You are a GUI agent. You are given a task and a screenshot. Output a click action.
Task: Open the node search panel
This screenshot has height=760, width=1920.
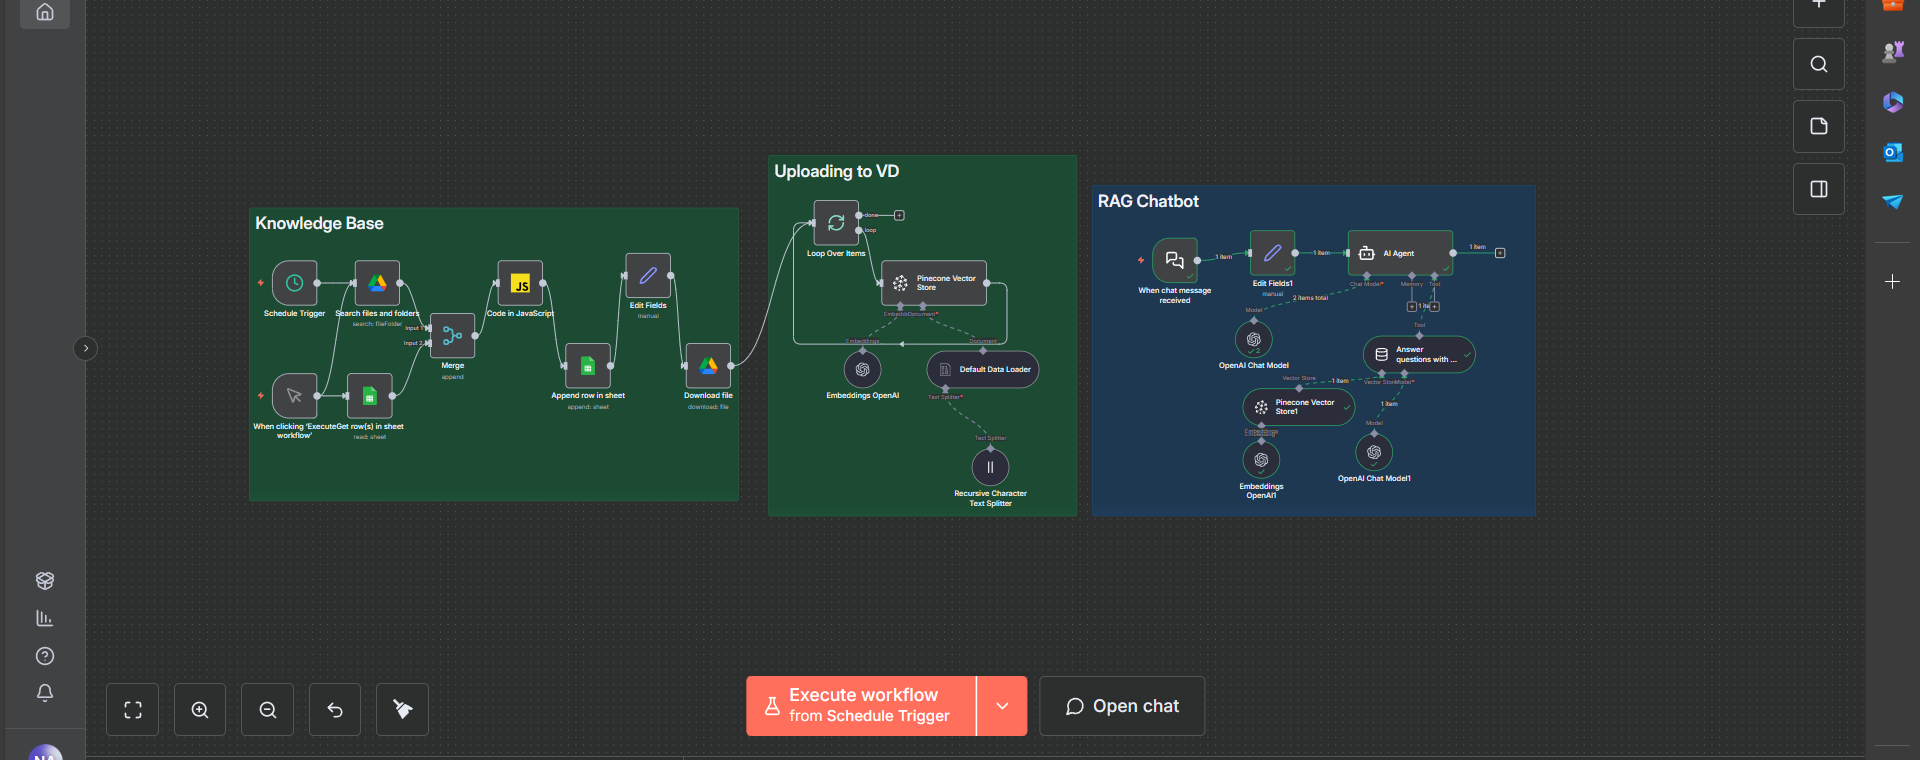point(1819,64)
